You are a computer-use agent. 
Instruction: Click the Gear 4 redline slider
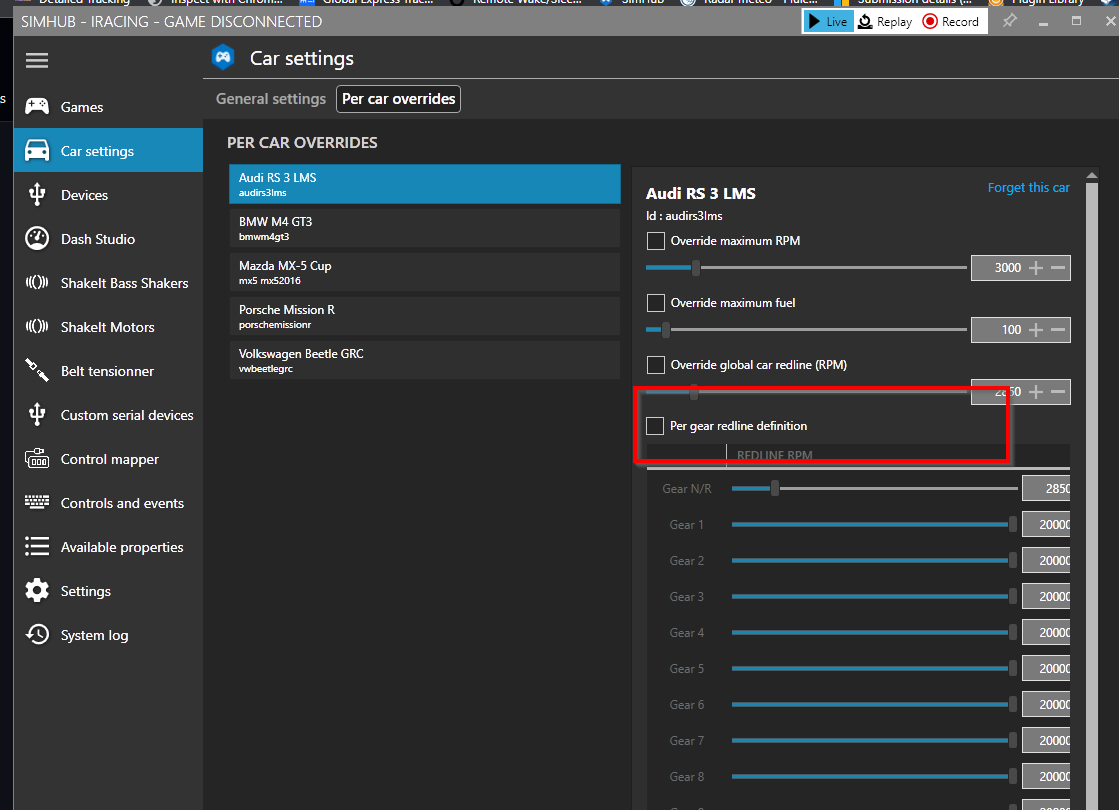click(x=874, y=632)
